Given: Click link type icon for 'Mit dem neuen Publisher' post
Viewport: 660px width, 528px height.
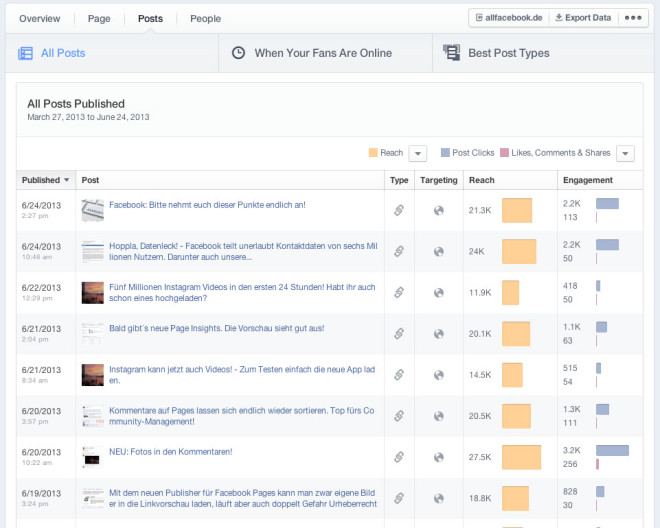Looking at the screenshot, I should (x=399, y=498).
